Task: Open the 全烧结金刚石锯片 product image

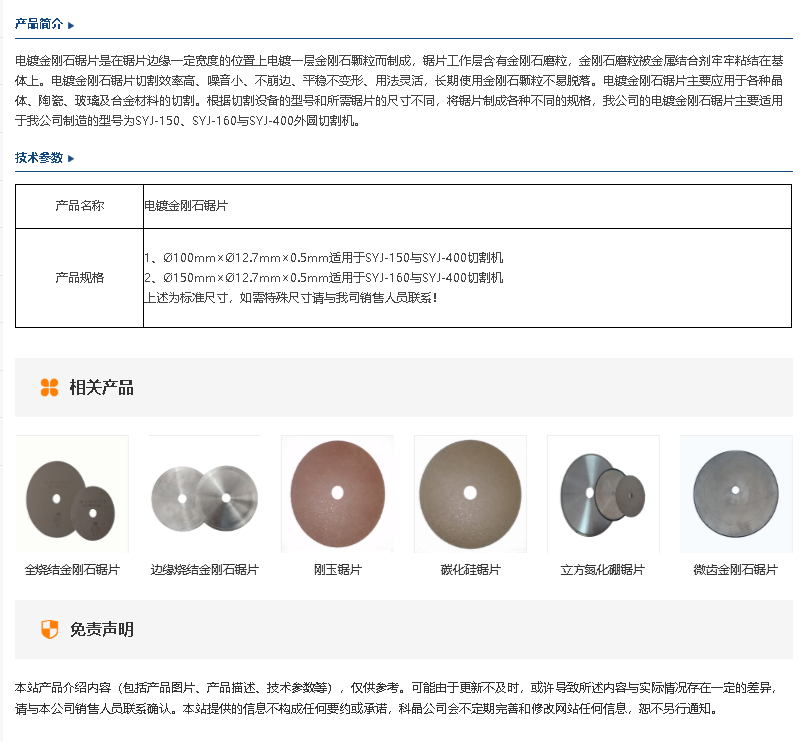Action: (x=72, y=495)
